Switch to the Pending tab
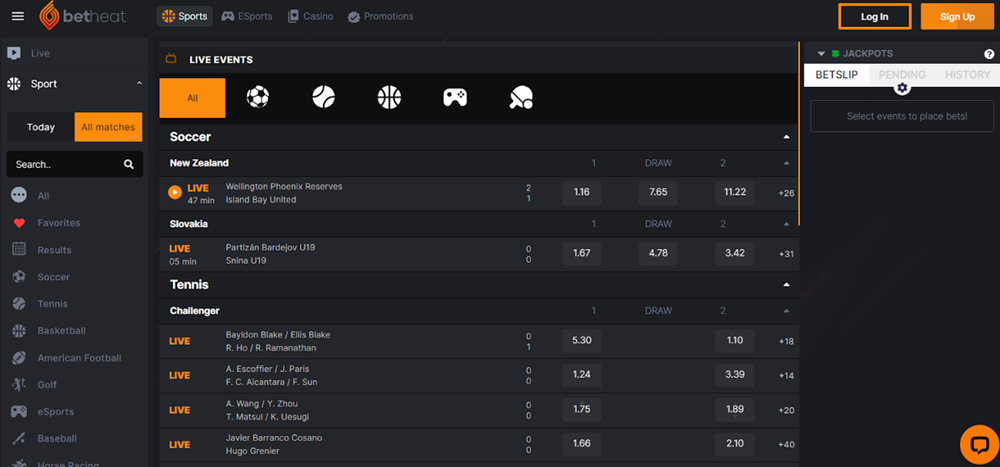 click(x=901, y=75)
